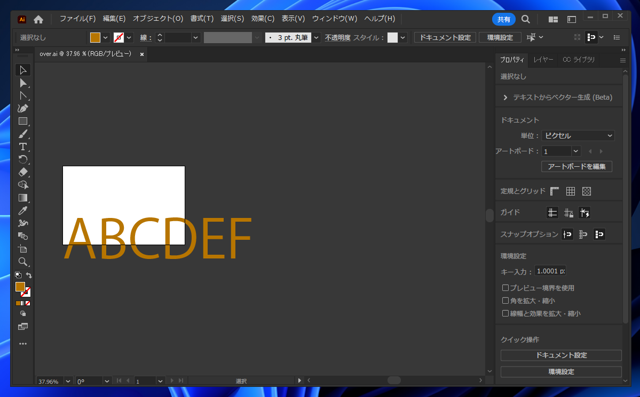Viewport: 640px width, 397px height.
Task: Click the fill swatch in toolbar
Action: pyautogui.click(x=20, y=287)
